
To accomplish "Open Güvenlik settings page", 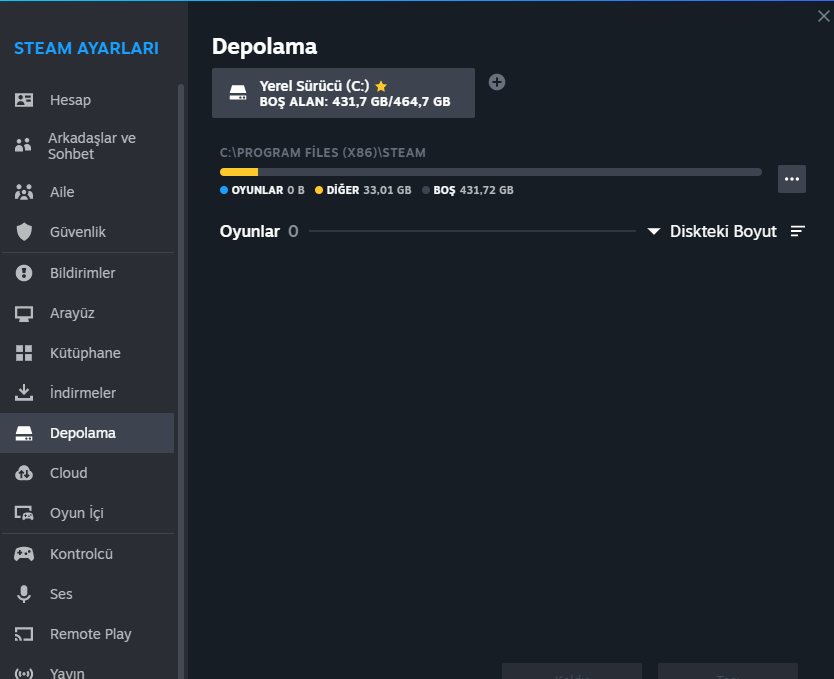I will coord(87,232).
